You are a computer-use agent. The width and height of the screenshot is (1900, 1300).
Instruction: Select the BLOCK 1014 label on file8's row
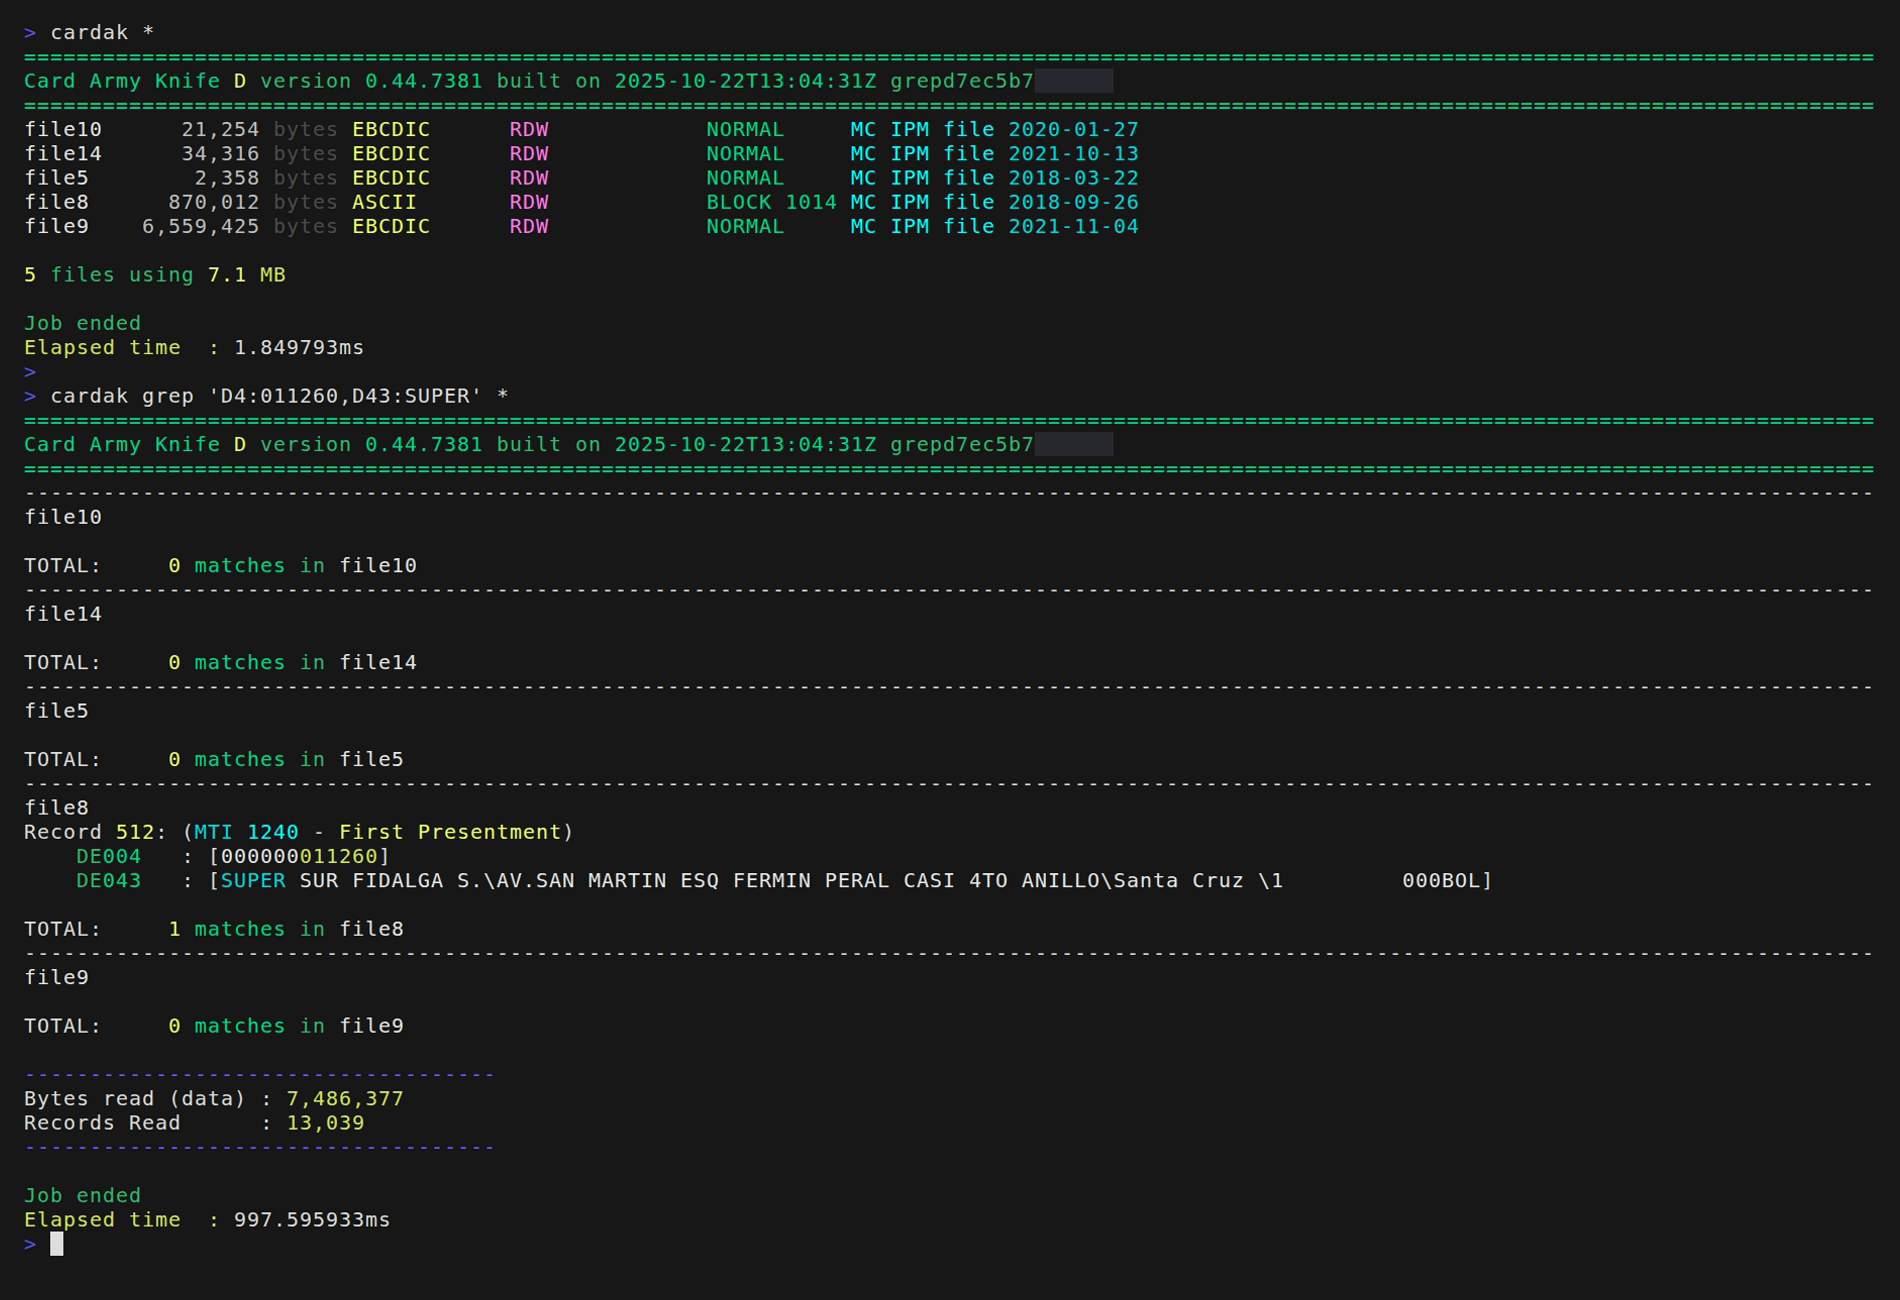tap(771, 201)
